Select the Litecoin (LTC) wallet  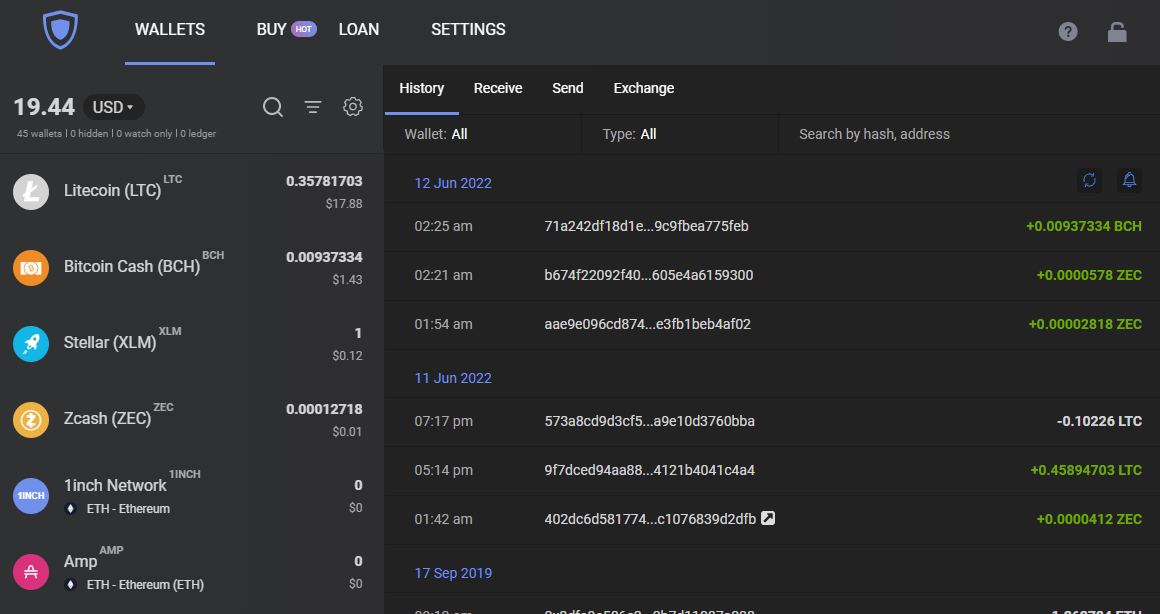coord(192,192)
